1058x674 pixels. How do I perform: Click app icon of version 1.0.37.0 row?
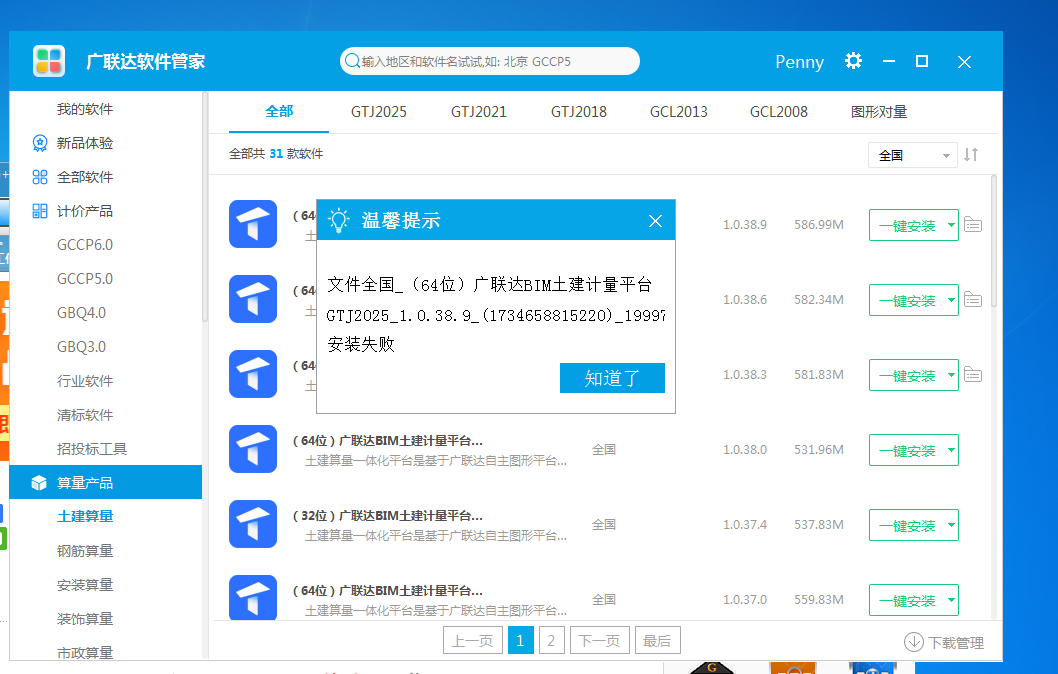[253, 598]
